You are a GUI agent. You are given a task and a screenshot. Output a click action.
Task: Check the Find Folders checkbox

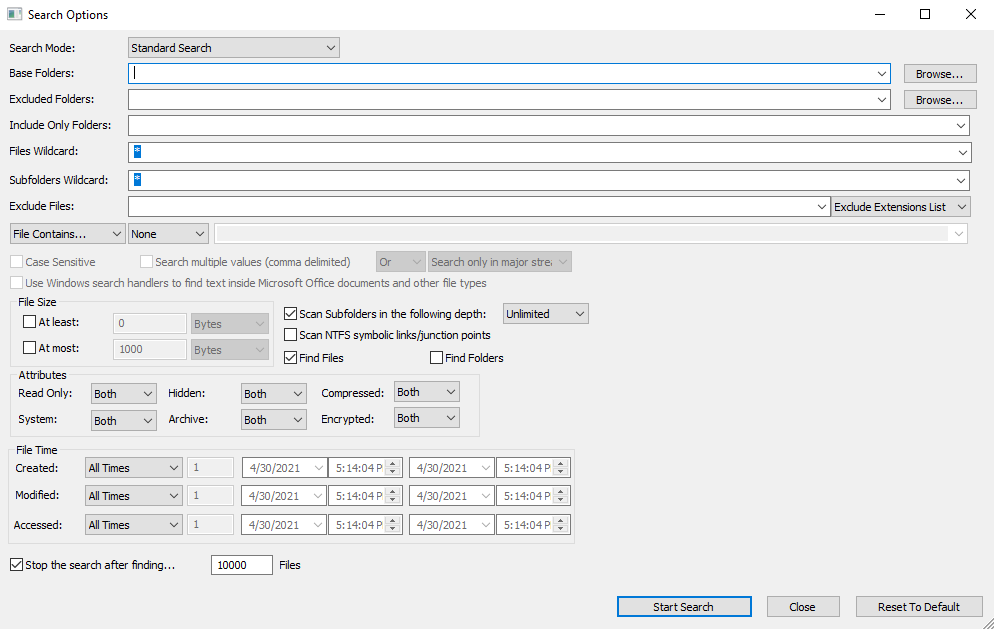pos(436,358)
